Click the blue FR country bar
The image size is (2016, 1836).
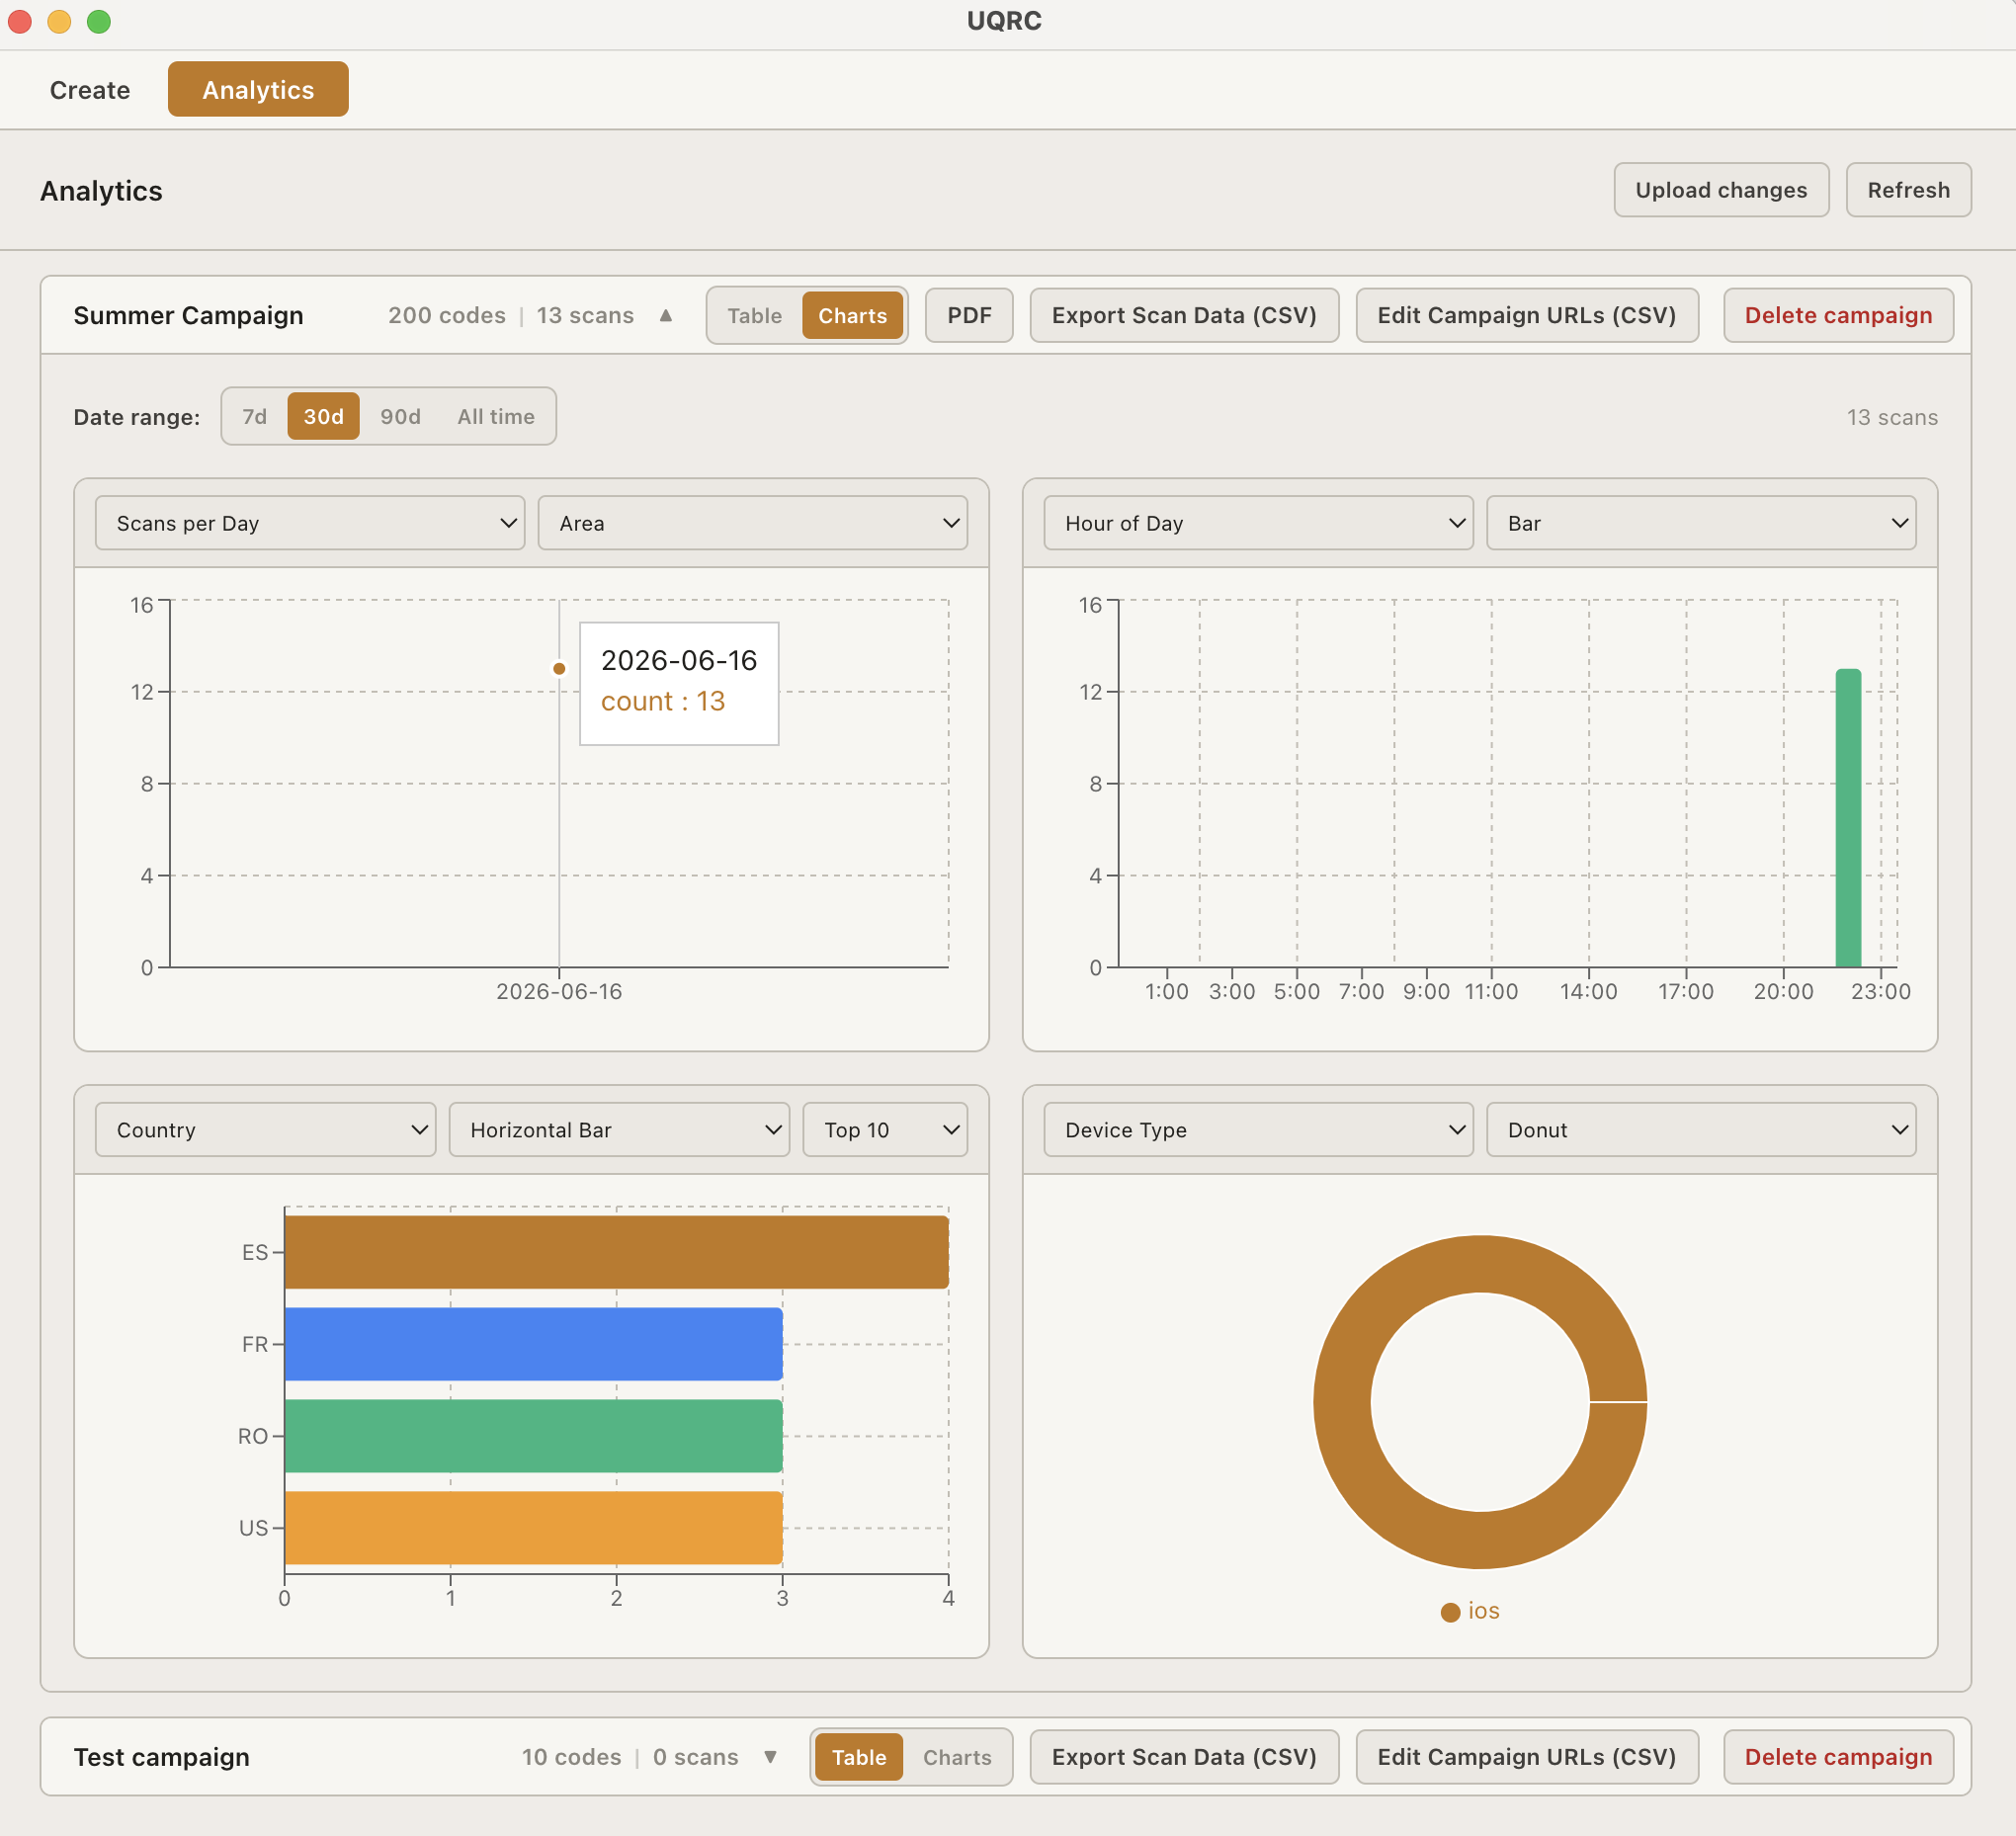[533, 1344]
